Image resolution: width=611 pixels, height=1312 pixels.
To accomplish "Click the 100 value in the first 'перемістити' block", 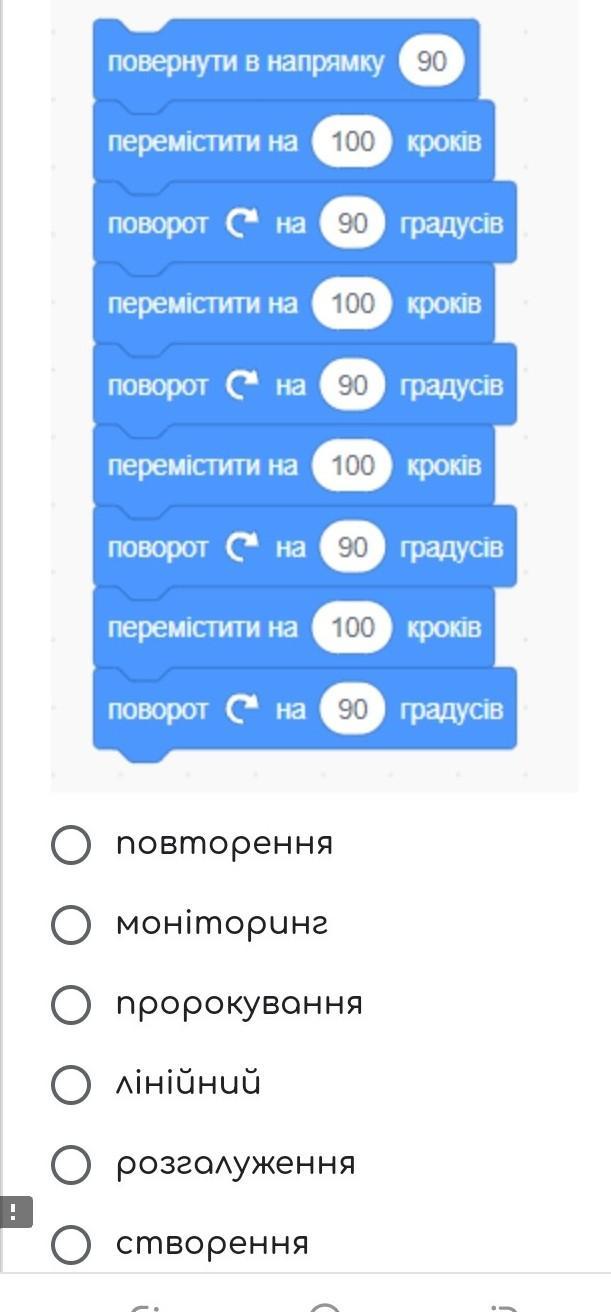I will coord(352,142).
